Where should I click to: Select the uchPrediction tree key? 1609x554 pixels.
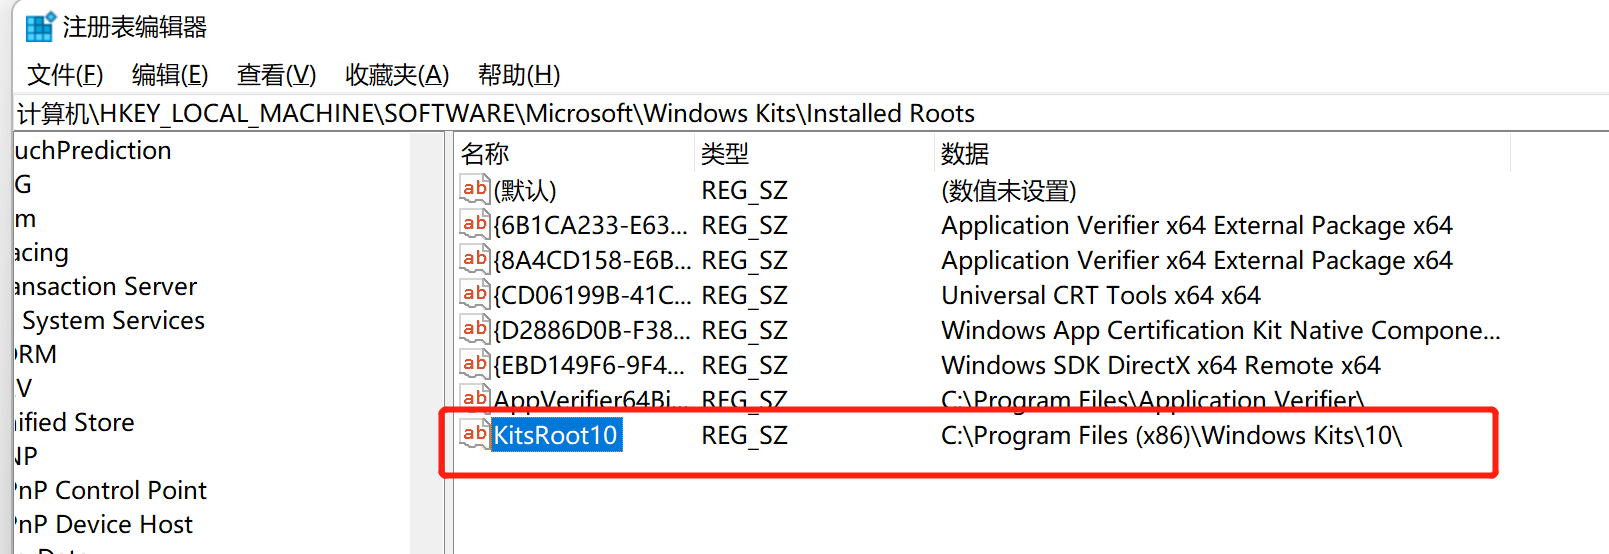[93, 150]
